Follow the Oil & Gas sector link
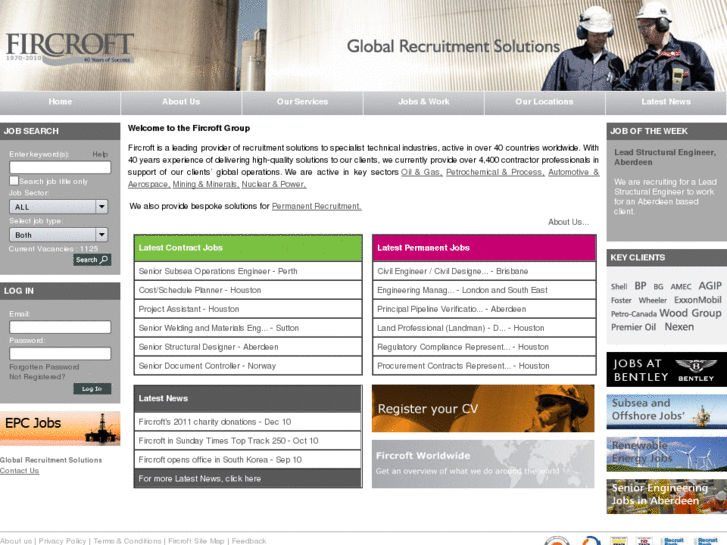The image size is (727, 545). coord(421,172)
